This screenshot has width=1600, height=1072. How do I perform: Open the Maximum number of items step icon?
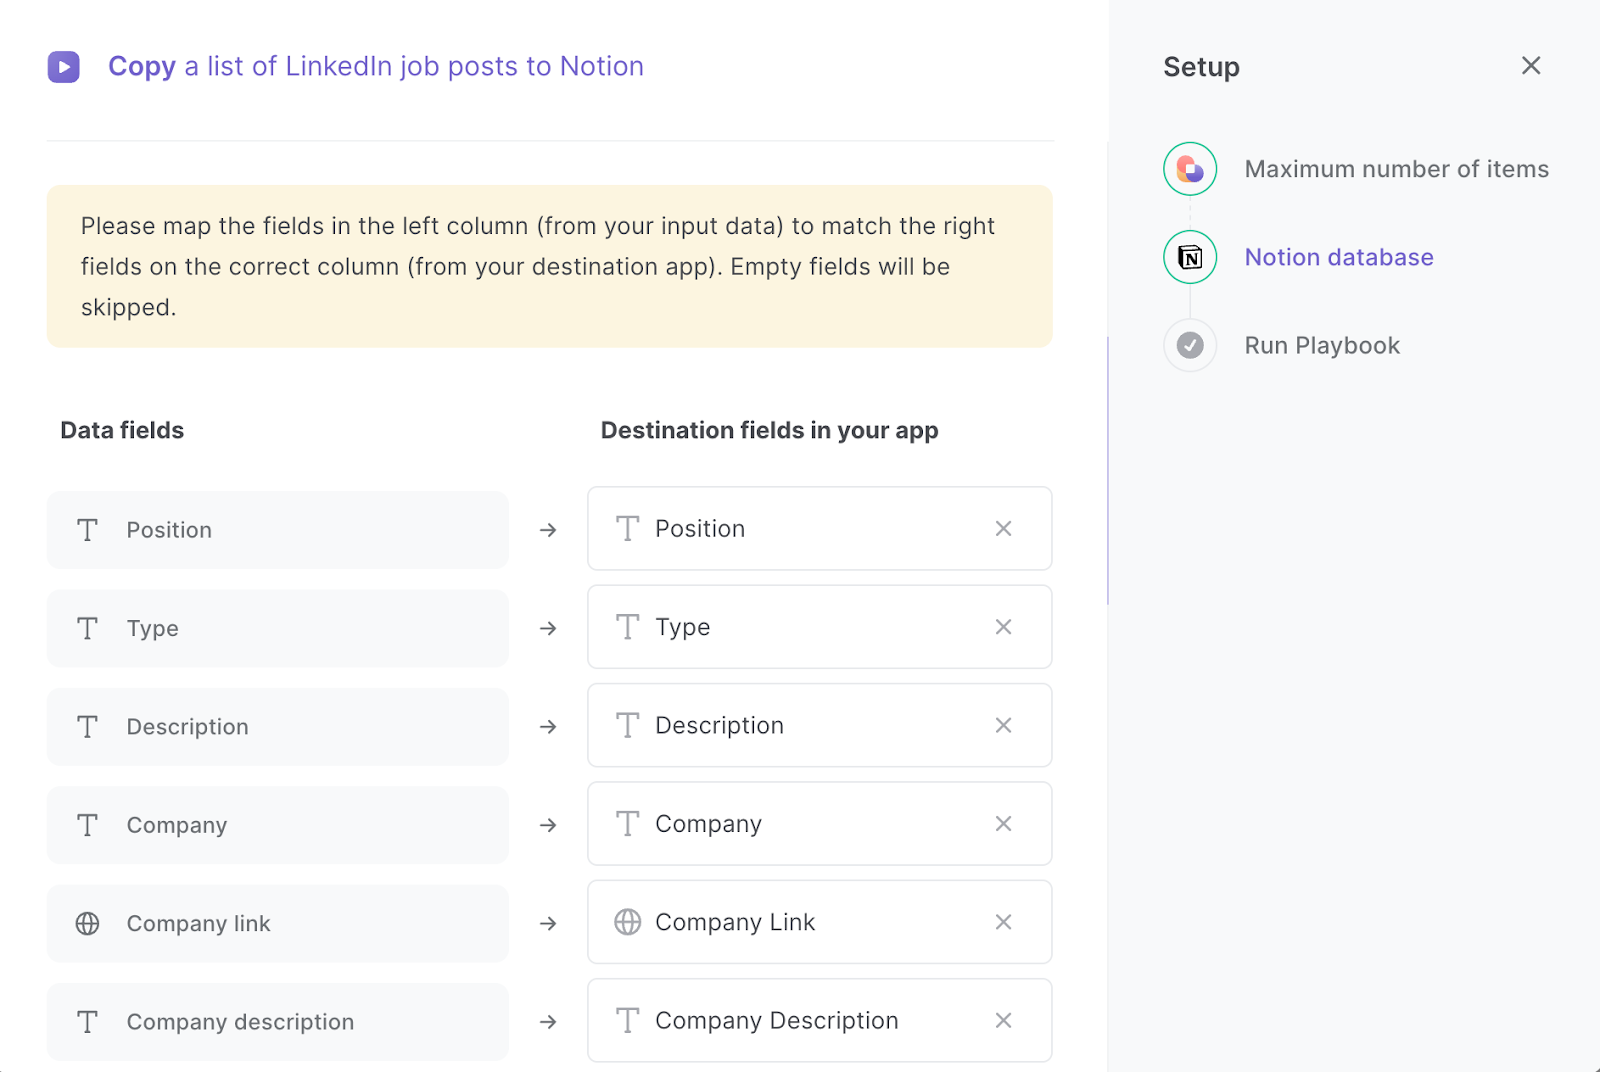coord(1190,169)
